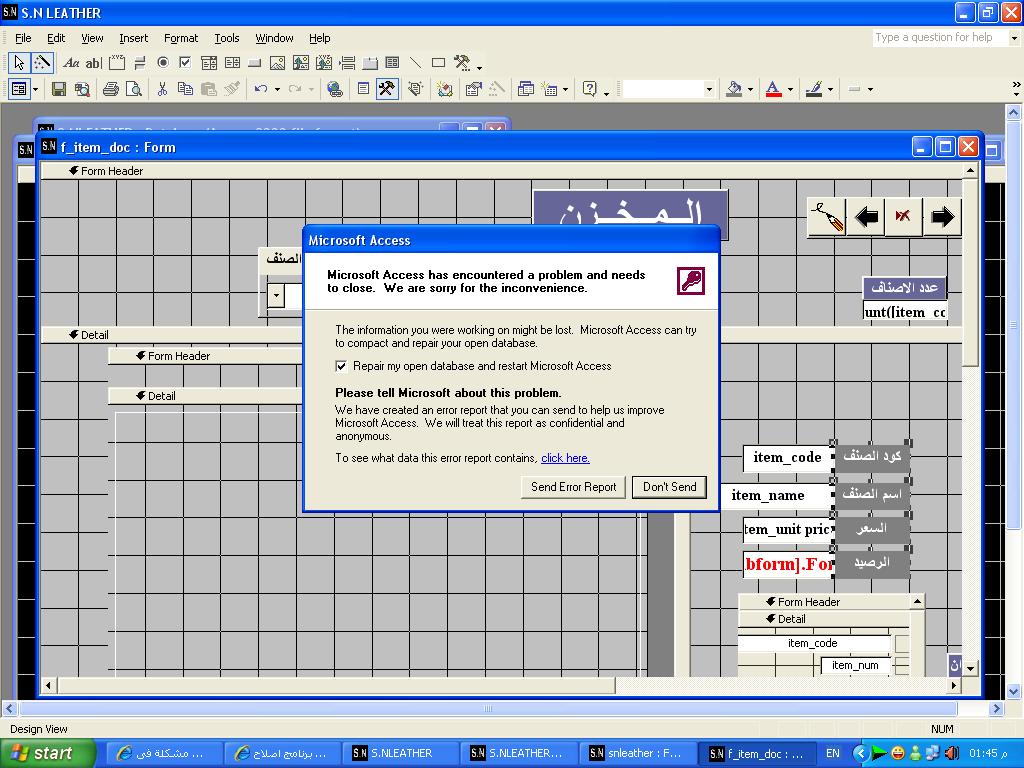Select the Option Group tool
This screenshot has width=1024, height=768.
[117, 63]
